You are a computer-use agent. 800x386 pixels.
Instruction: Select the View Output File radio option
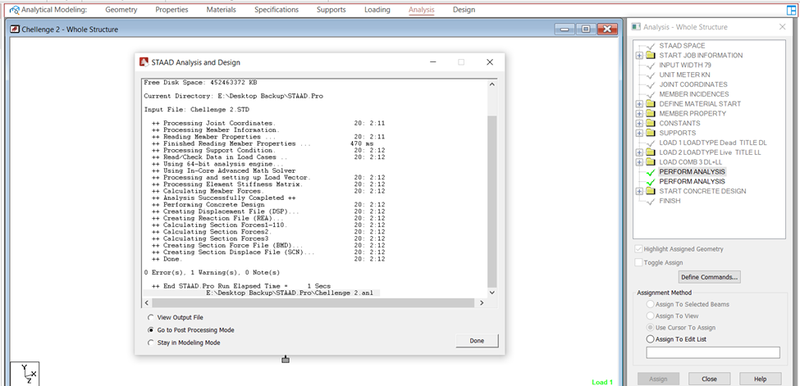(x=151, y=317)
